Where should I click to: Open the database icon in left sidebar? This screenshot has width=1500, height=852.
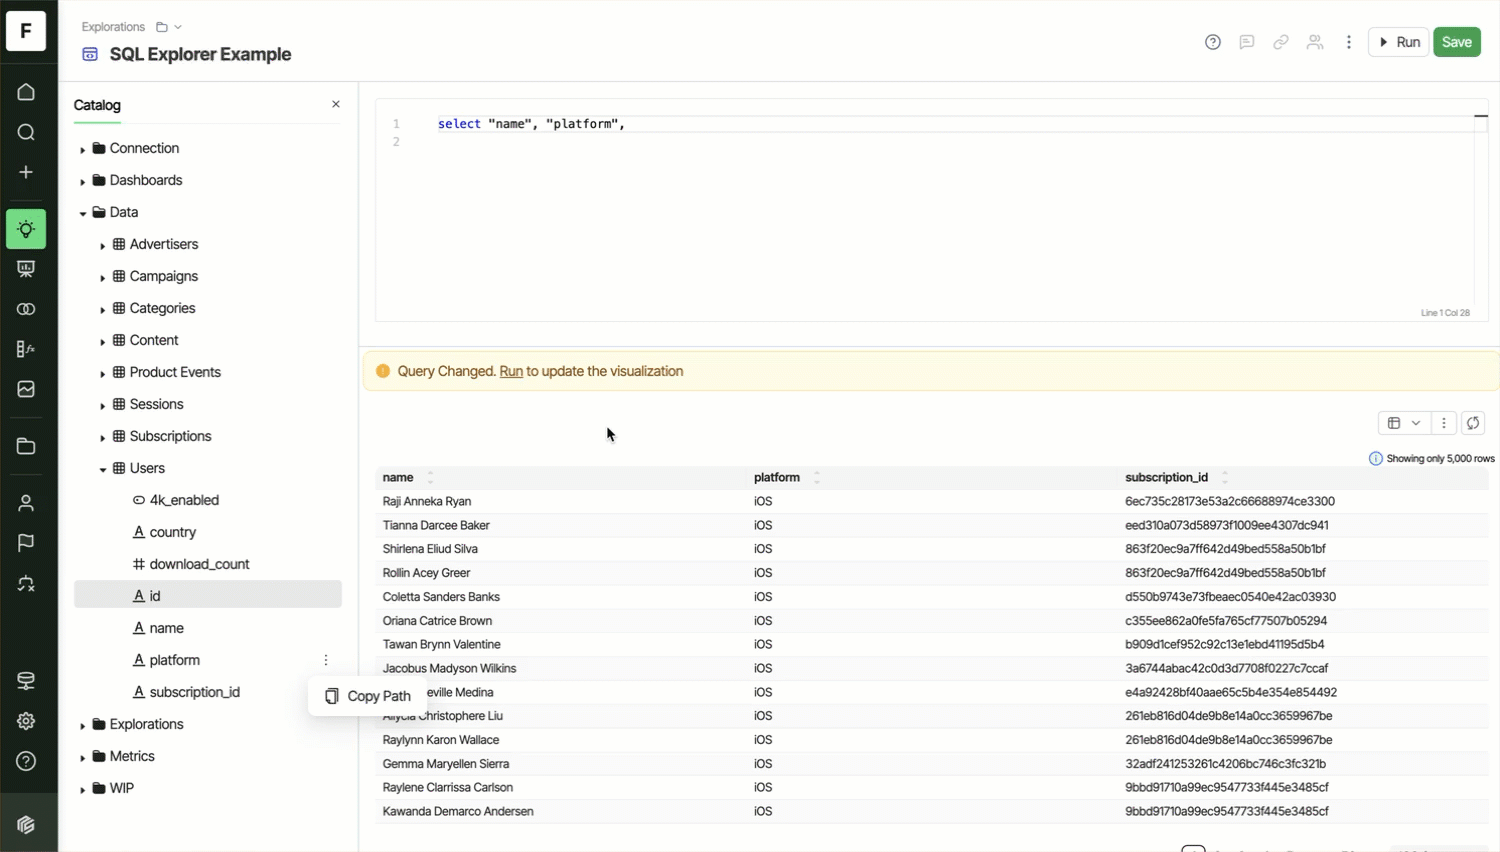(x=26, y=681)
